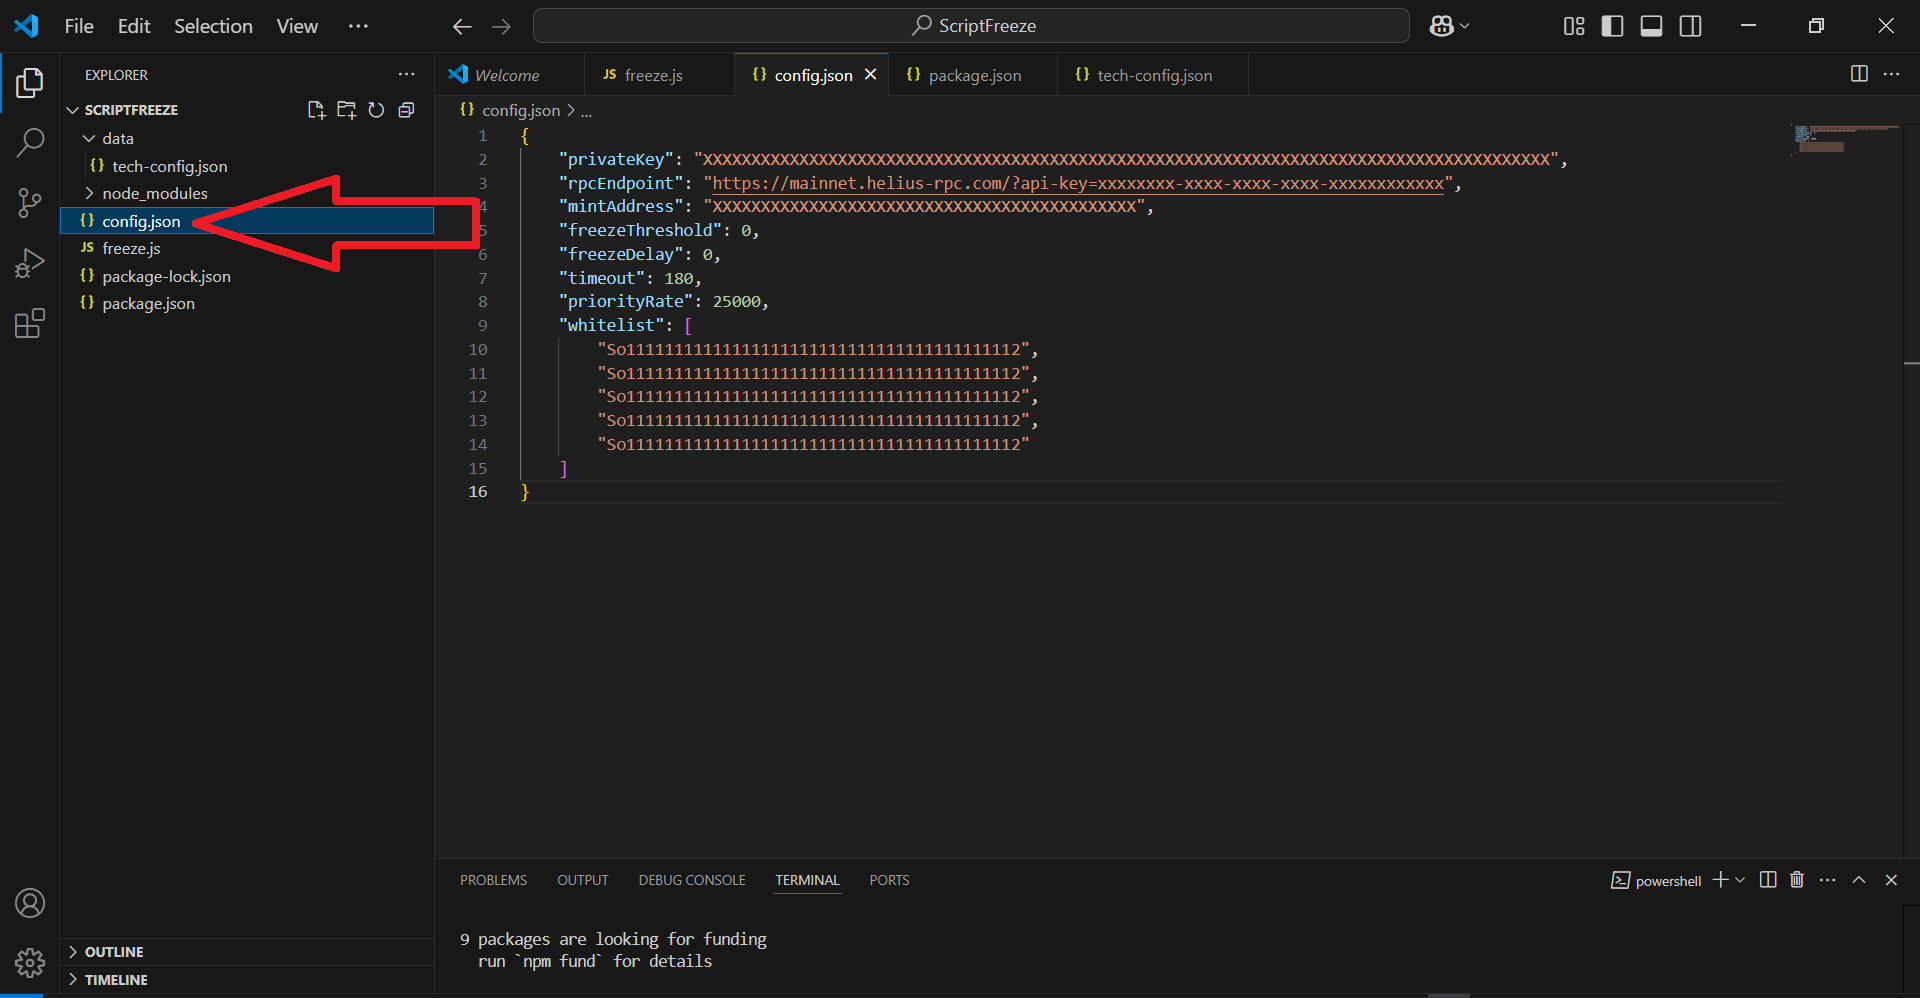Screen dimensions: 1920x998
Task: Open the DEBUG CONSOLE panel tab
Action: [692, 880]
